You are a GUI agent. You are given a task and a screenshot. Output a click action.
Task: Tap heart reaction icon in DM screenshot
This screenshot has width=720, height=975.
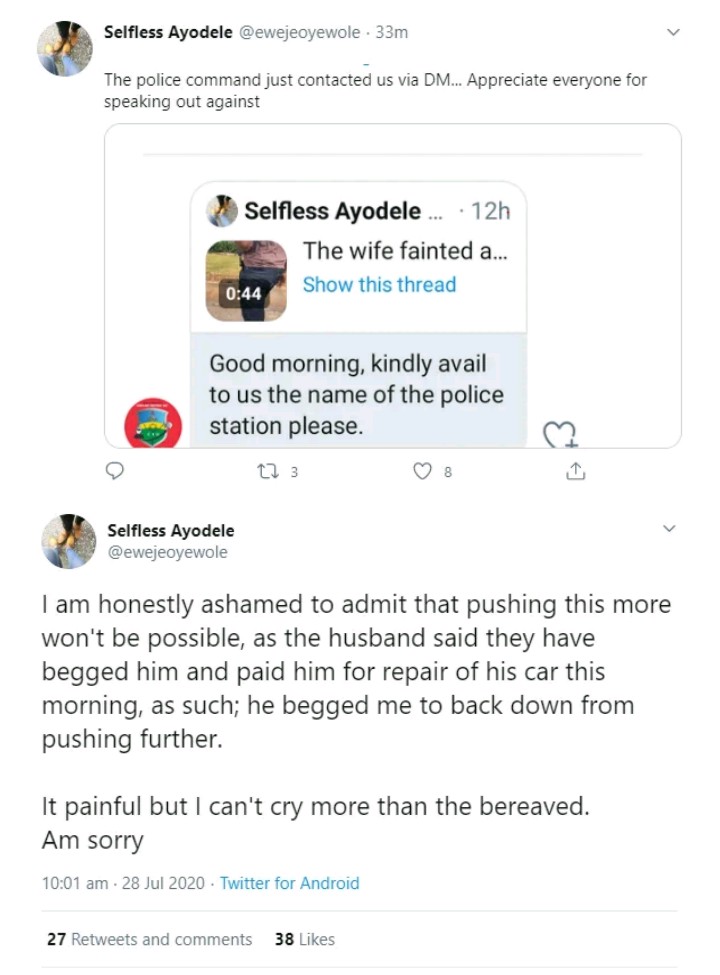(x=559, y=433)
